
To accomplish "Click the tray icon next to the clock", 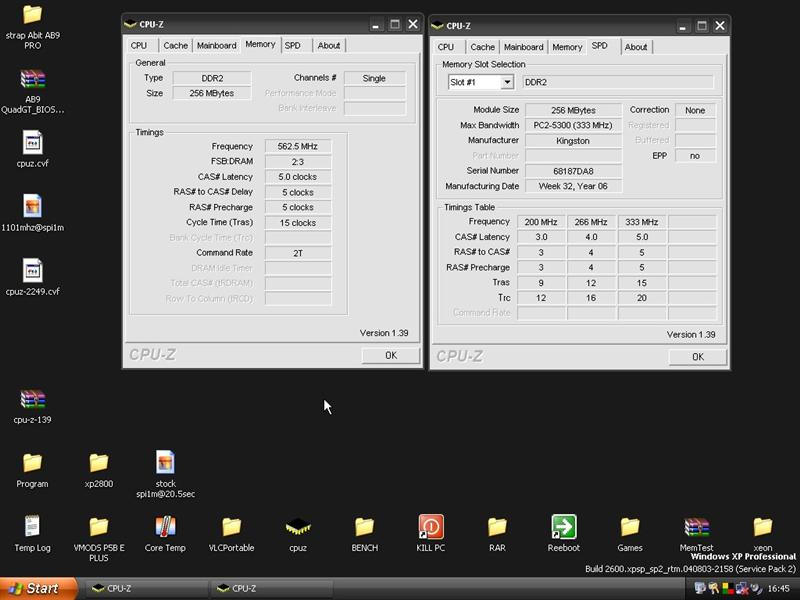I will click(x=756, y=589).
